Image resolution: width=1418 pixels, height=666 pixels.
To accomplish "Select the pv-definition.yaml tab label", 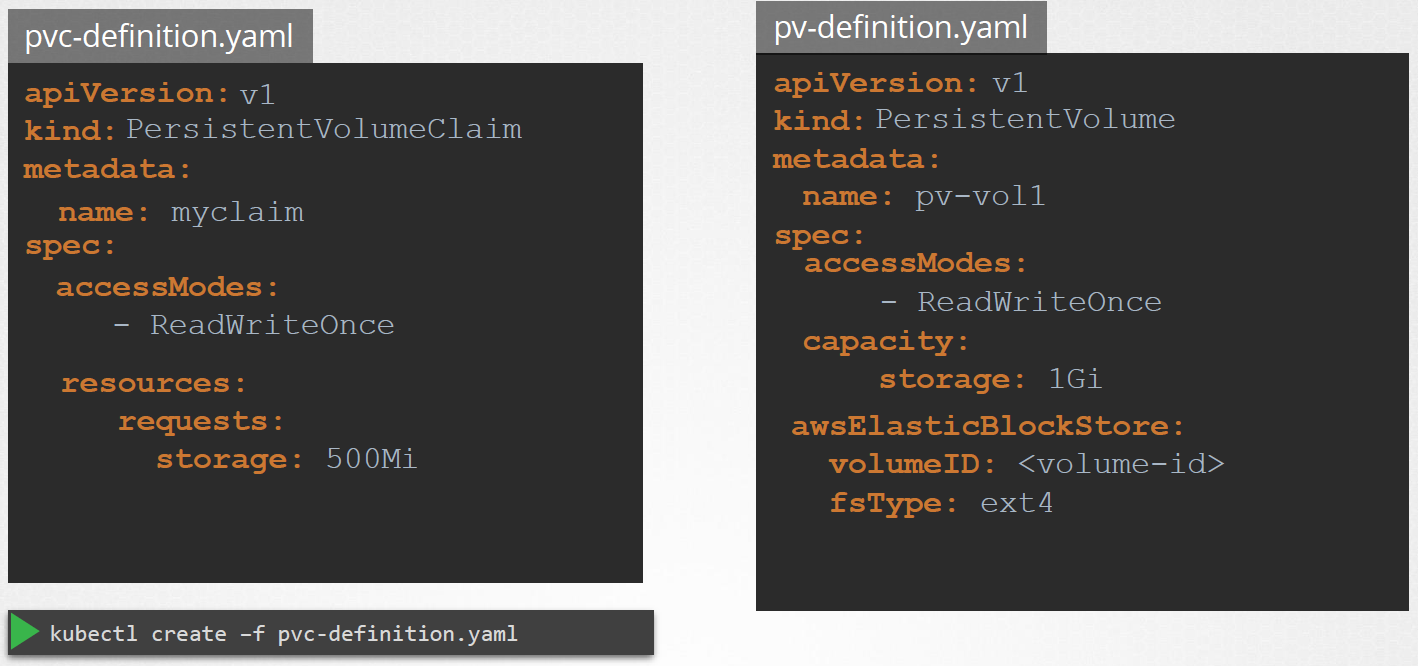I will tap(900, 27).
